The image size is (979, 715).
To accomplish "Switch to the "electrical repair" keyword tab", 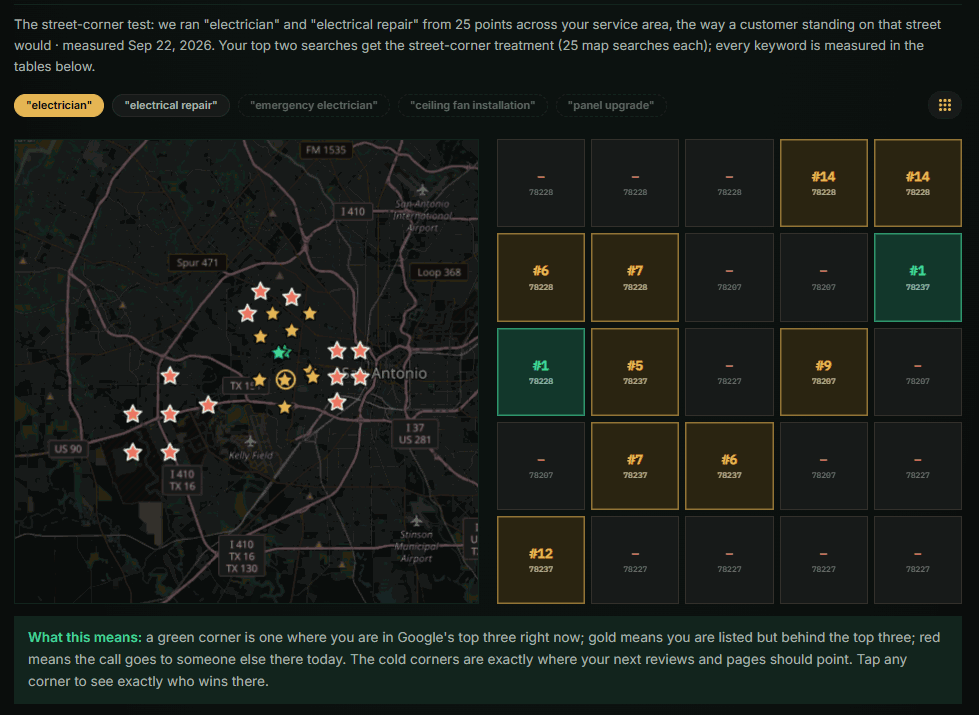I will click(x=171, y=106).
